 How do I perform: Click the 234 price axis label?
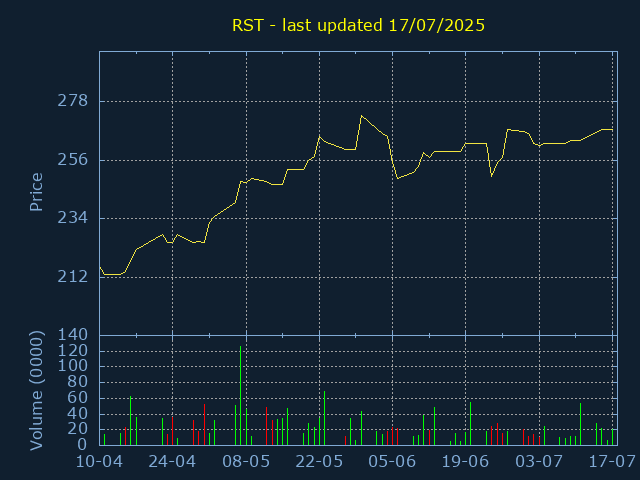(x=73, y=218)
